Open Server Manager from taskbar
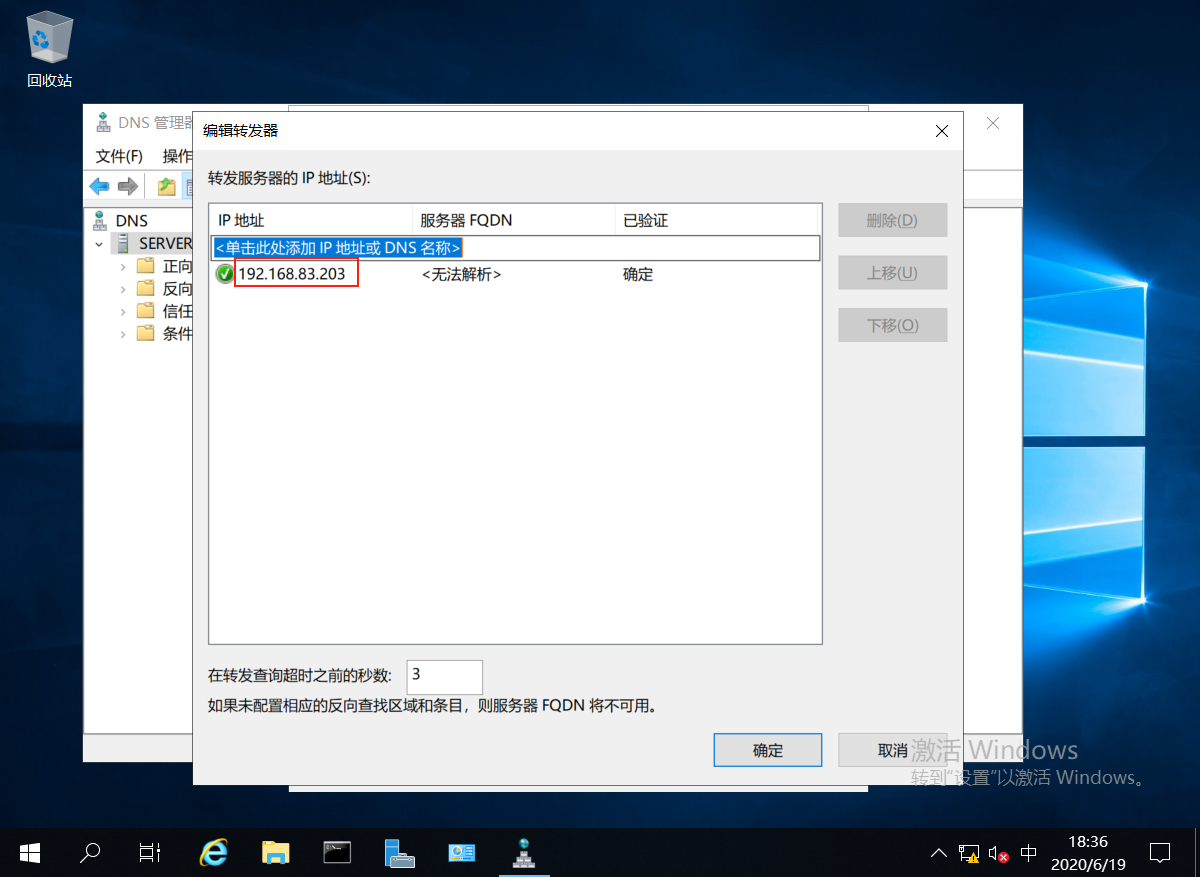The width and height of the screenshot is (1200, 877). tap(399, 852)
